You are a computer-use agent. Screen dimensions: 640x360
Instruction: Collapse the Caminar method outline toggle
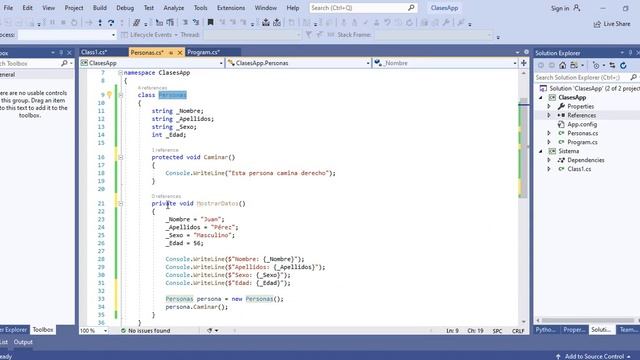click(120, 157)
